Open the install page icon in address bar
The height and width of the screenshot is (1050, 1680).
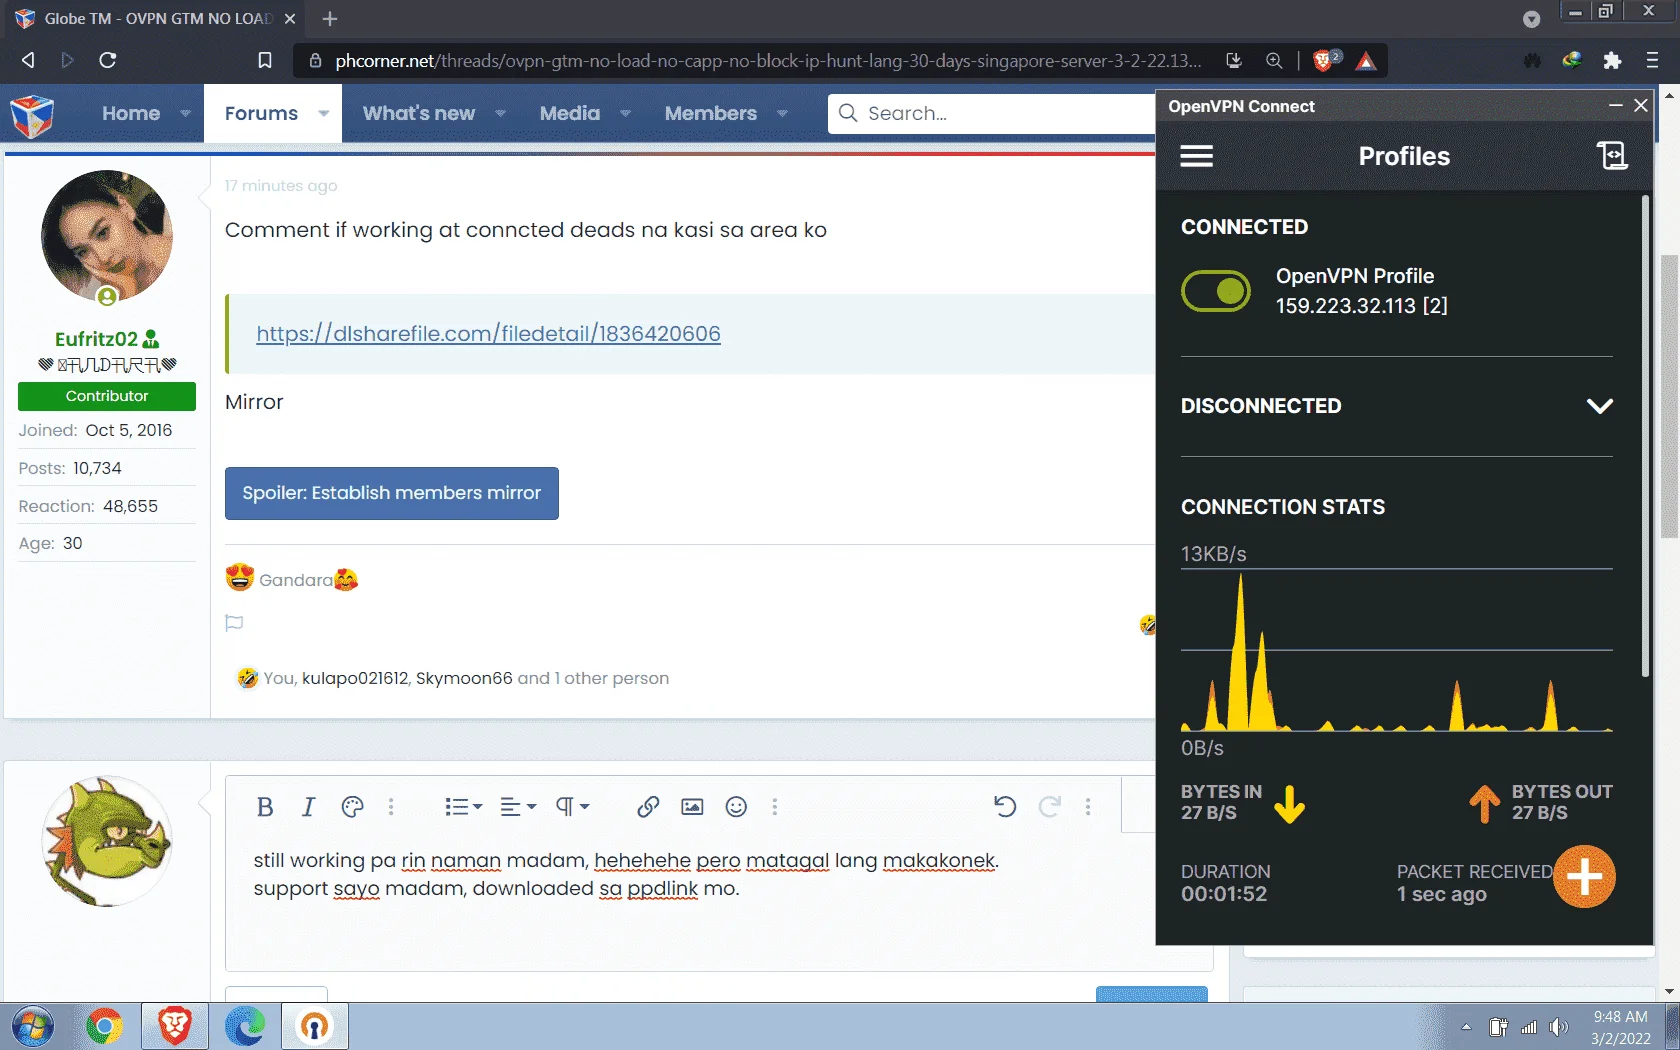point(1234,60)
